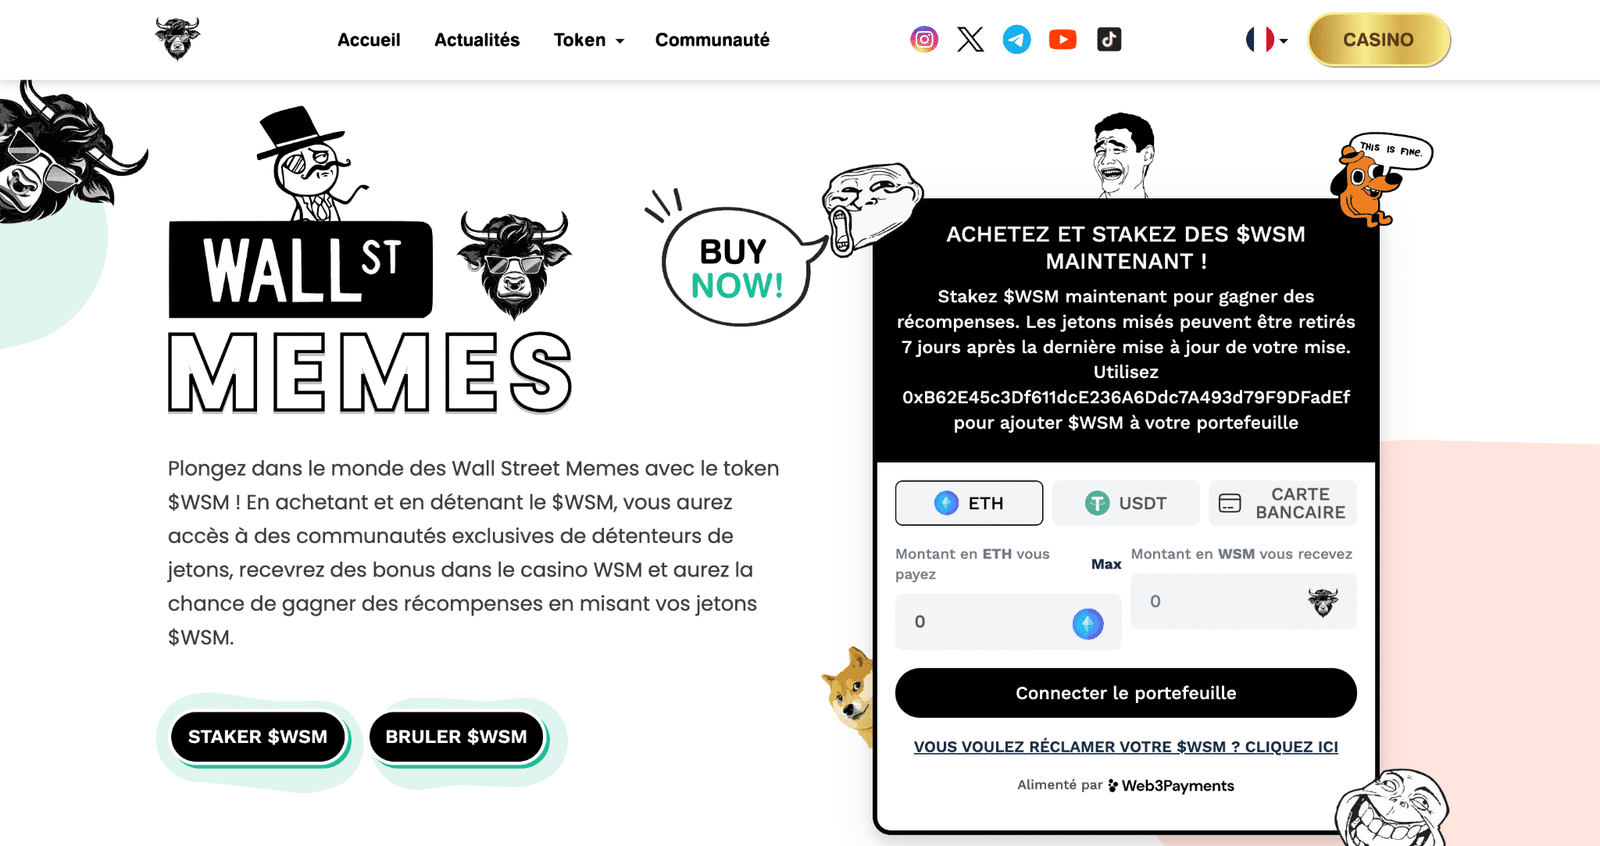Select ETH as the payment currency
This screenshot has height=846, width=1600.
tap(969, 503)
